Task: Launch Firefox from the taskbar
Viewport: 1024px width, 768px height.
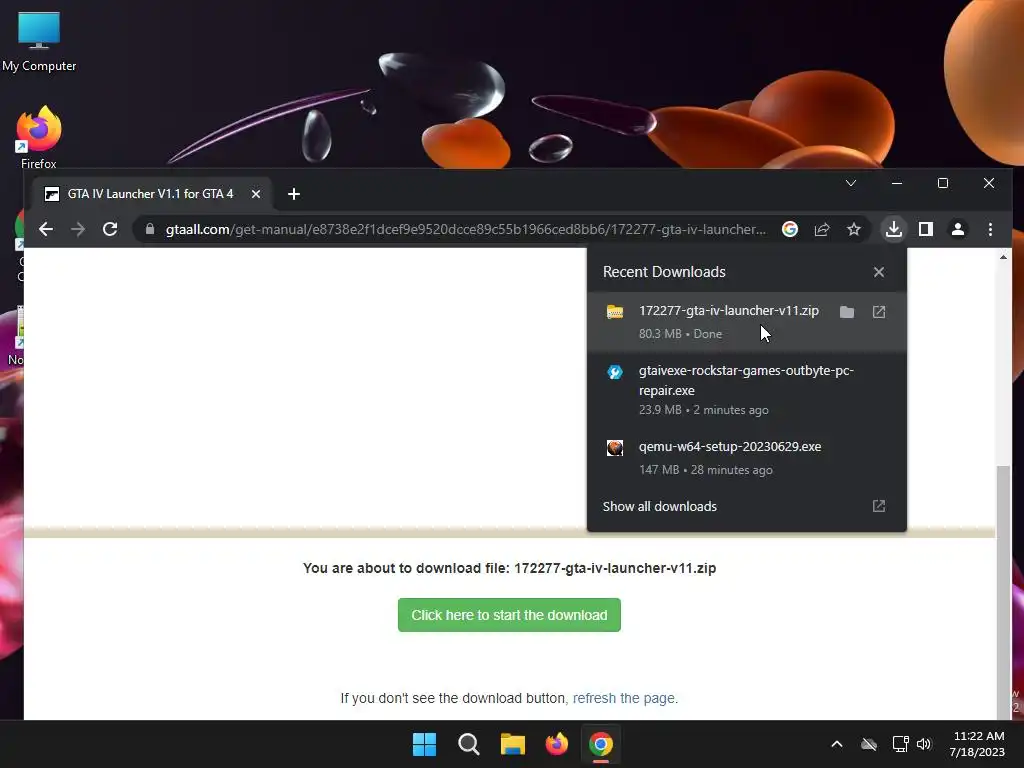Action: [x=556, y=744]
